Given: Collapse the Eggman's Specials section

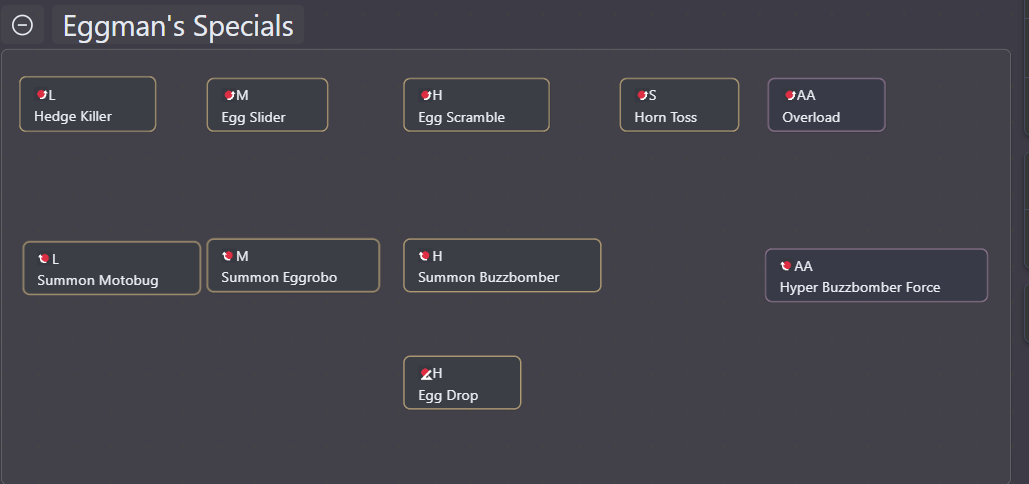Looking at the screenshot, I should click(x=22, y=25).
